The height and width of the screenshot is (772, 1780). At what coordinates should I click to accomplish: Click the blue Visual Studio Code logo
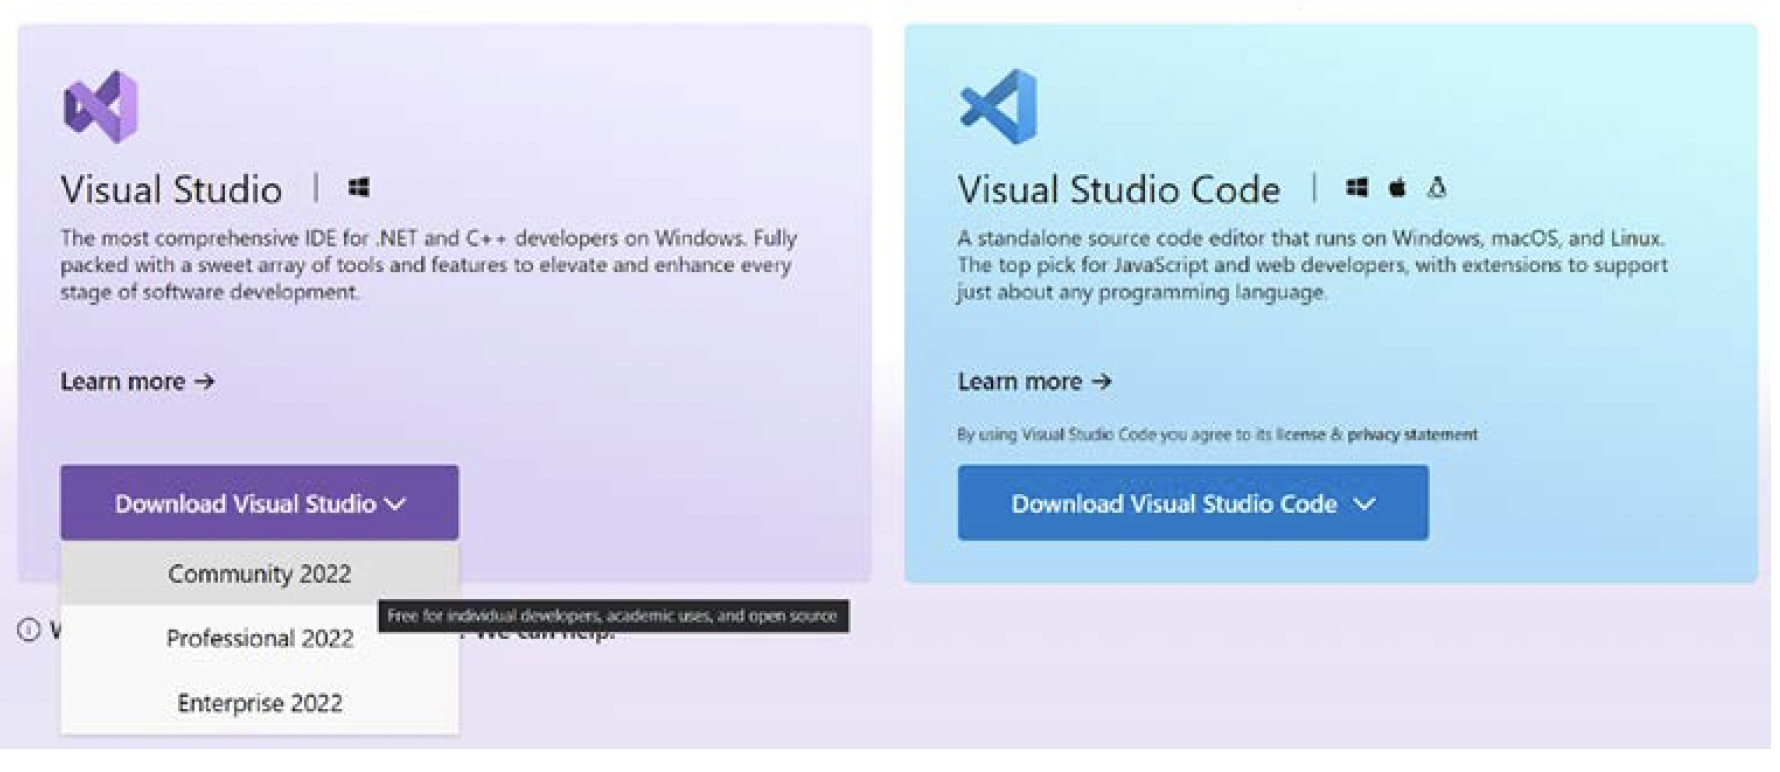pyautogui.click(x=999, y=106)
